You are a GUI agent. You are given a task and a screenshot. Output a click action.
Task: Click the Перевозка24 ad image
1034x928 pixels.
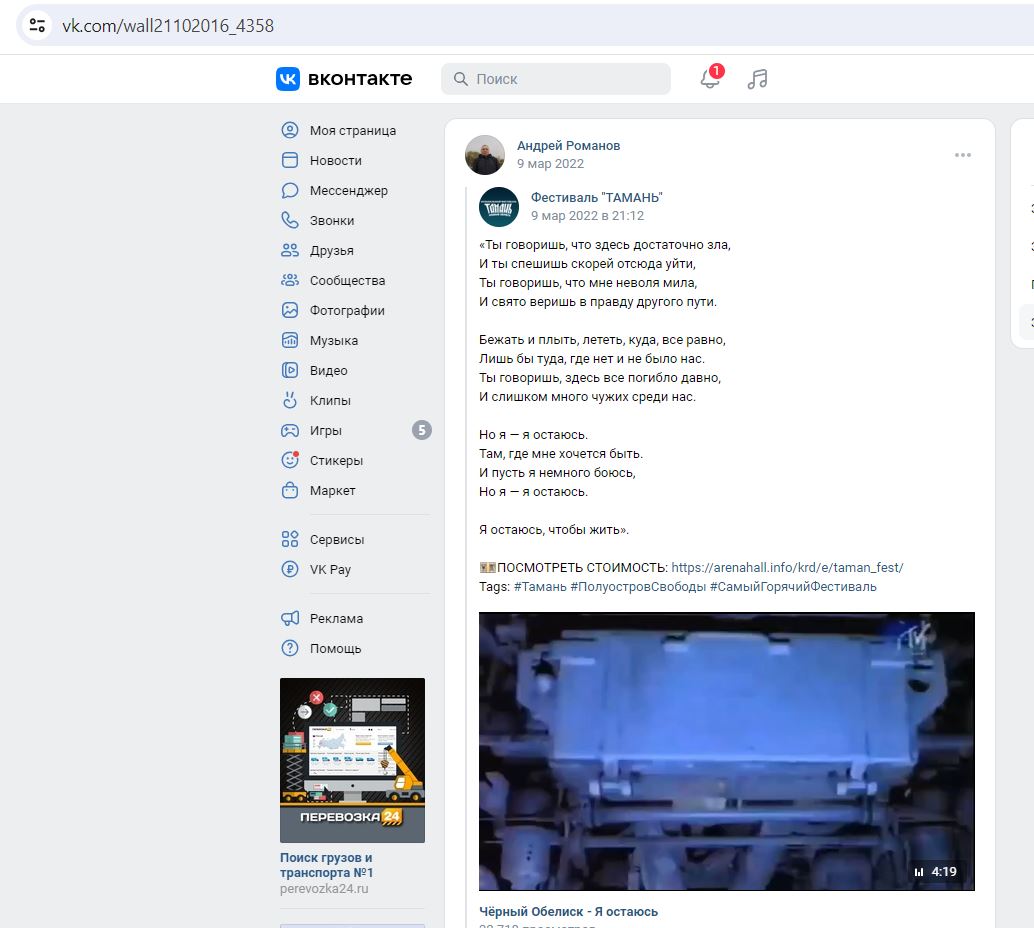[x=352, y=760]
